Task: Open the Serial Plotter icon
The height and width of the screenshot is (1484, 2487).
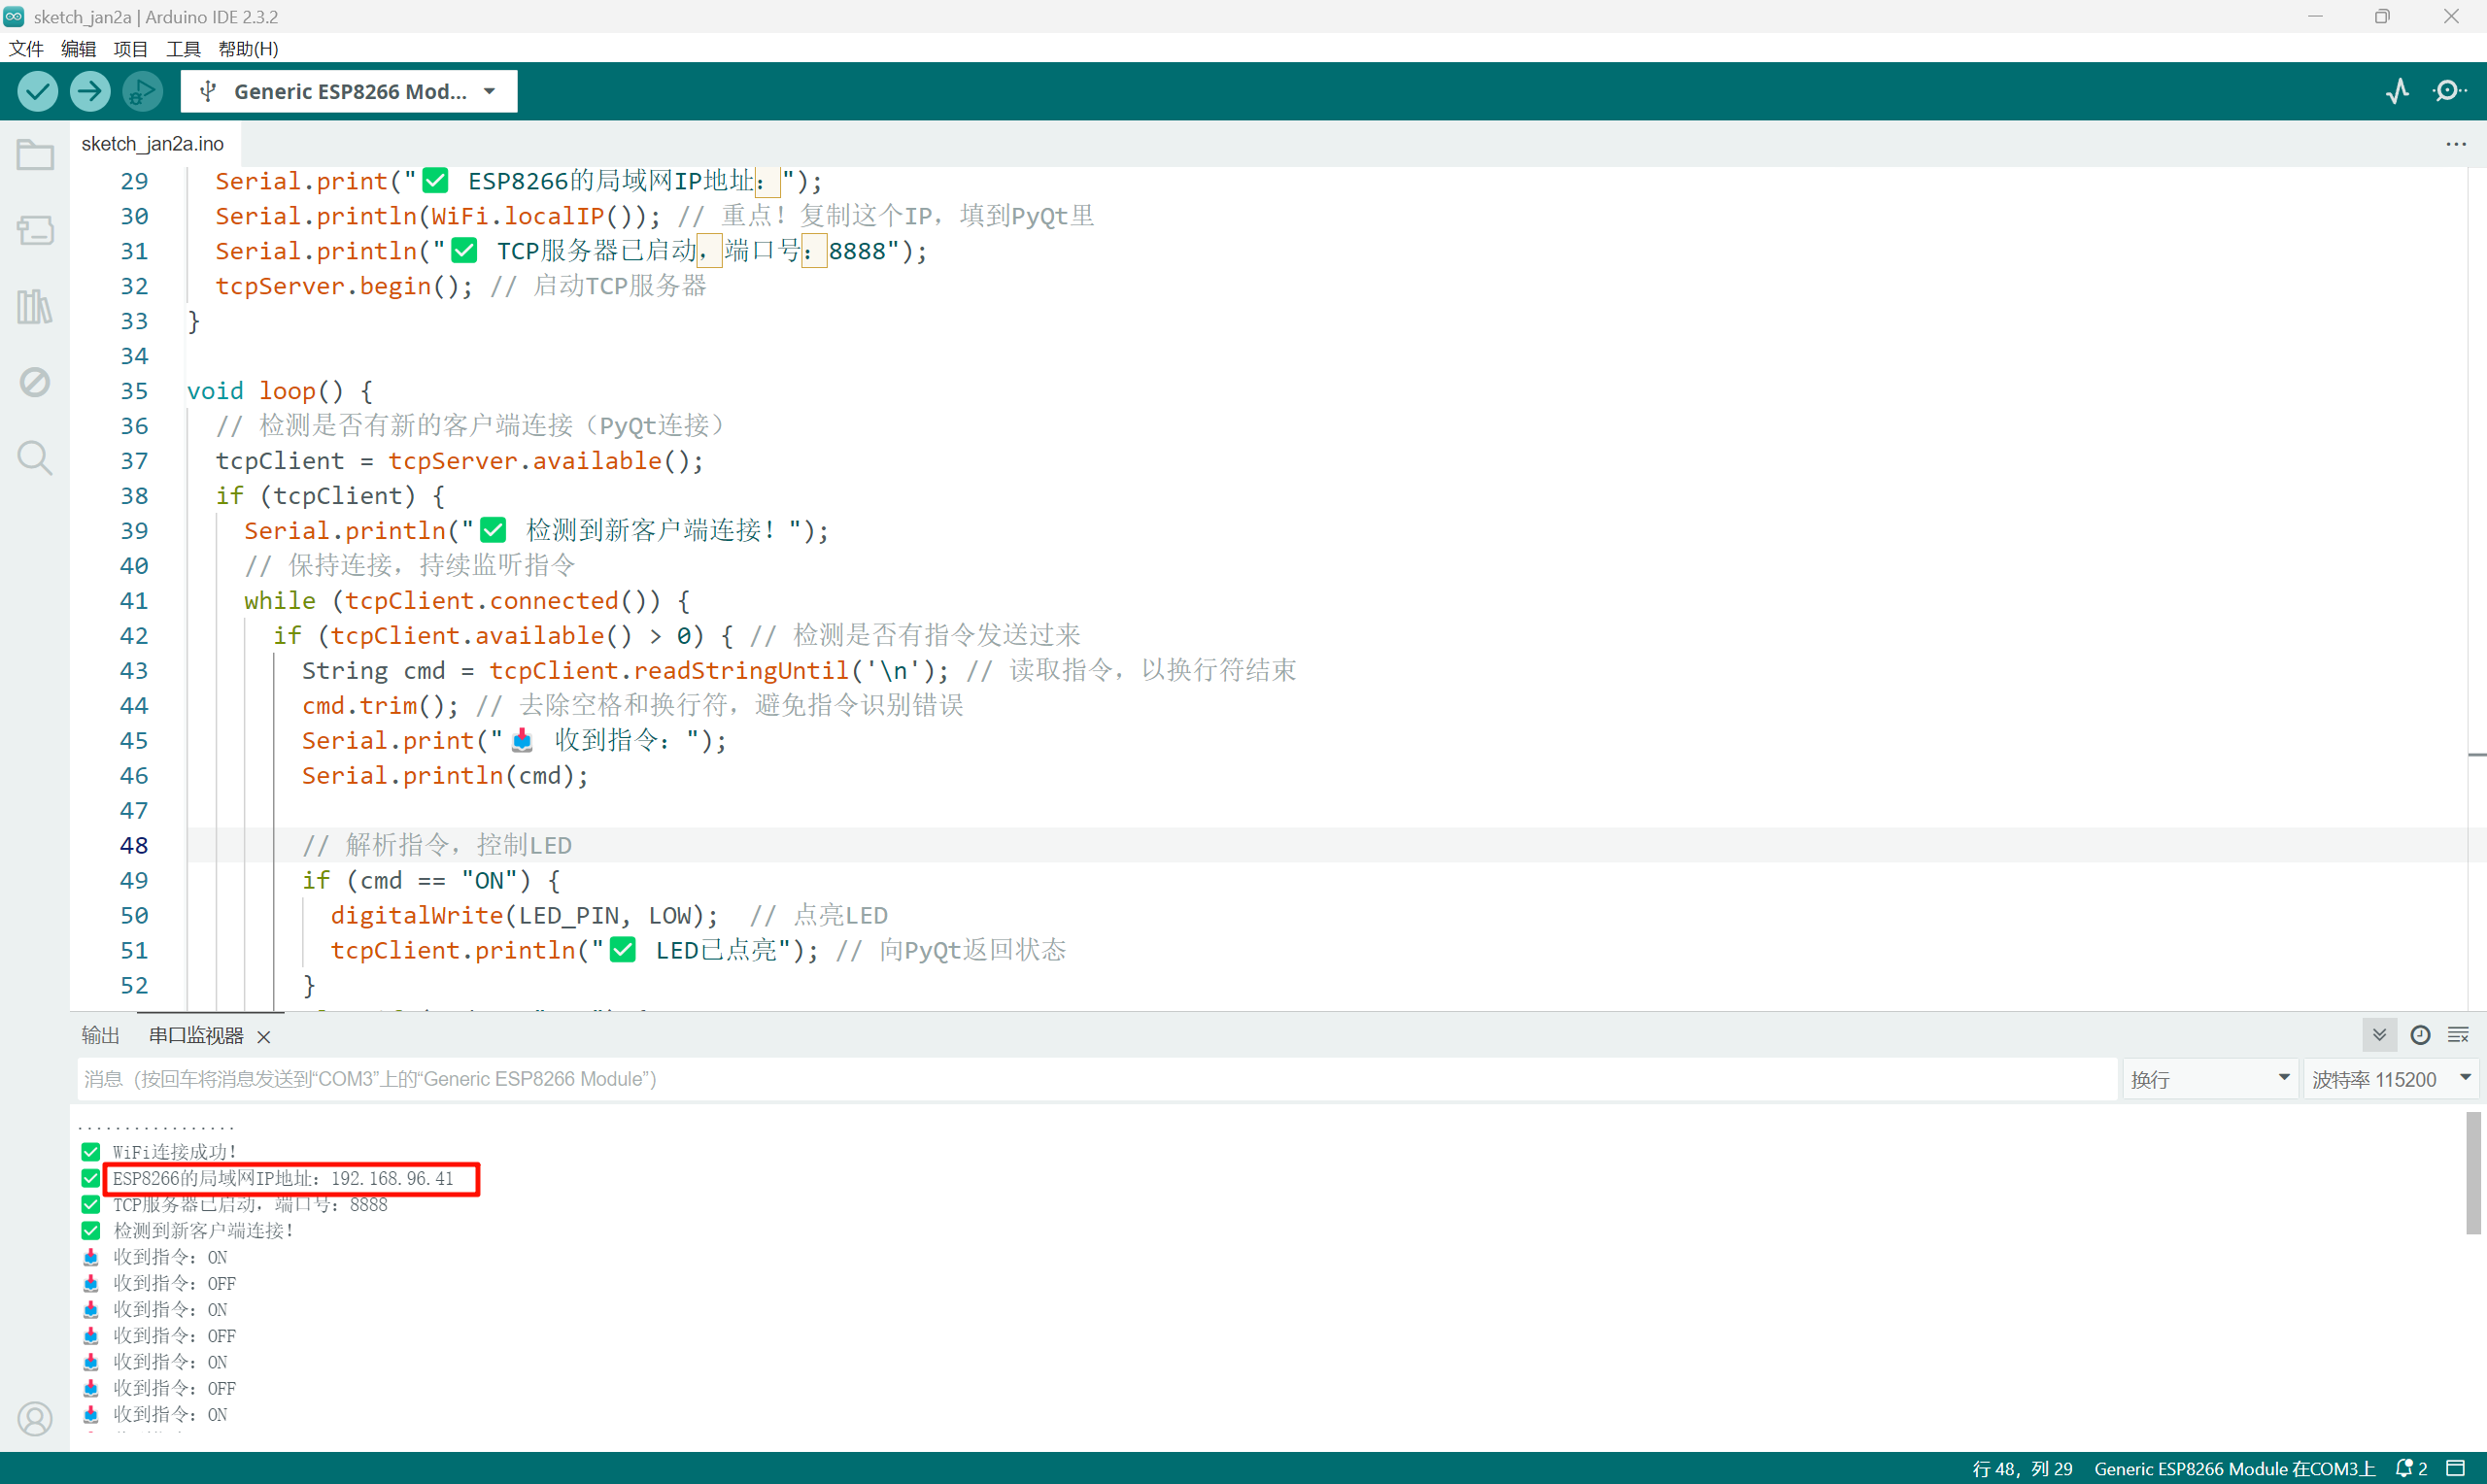Action: 2397,91
